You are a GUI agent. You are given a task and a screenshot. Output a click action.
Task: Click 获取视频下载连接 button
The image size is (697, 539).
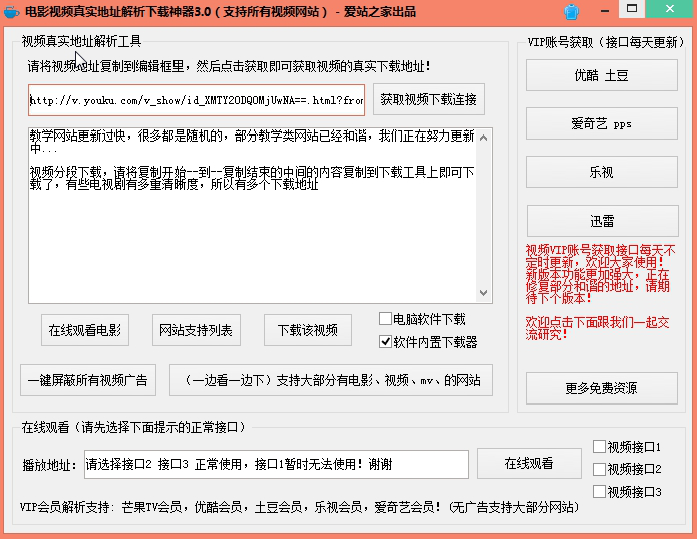coord(429,99)
